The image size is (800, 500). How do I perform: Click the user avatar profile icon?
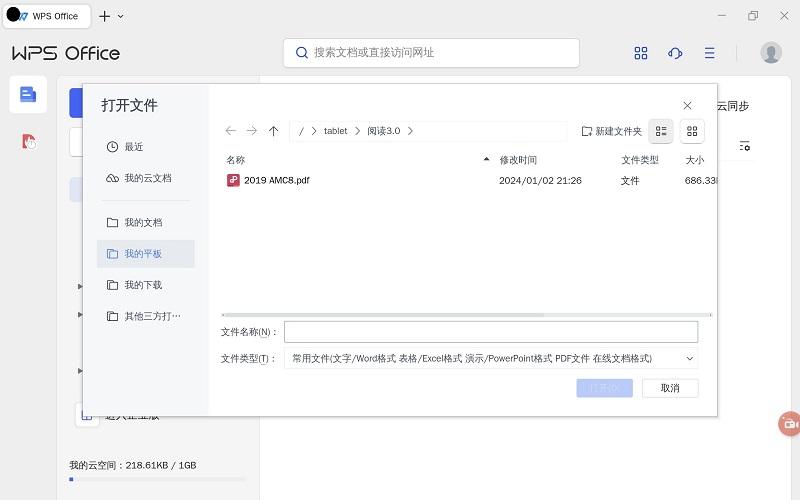click(x=770, y=53)
